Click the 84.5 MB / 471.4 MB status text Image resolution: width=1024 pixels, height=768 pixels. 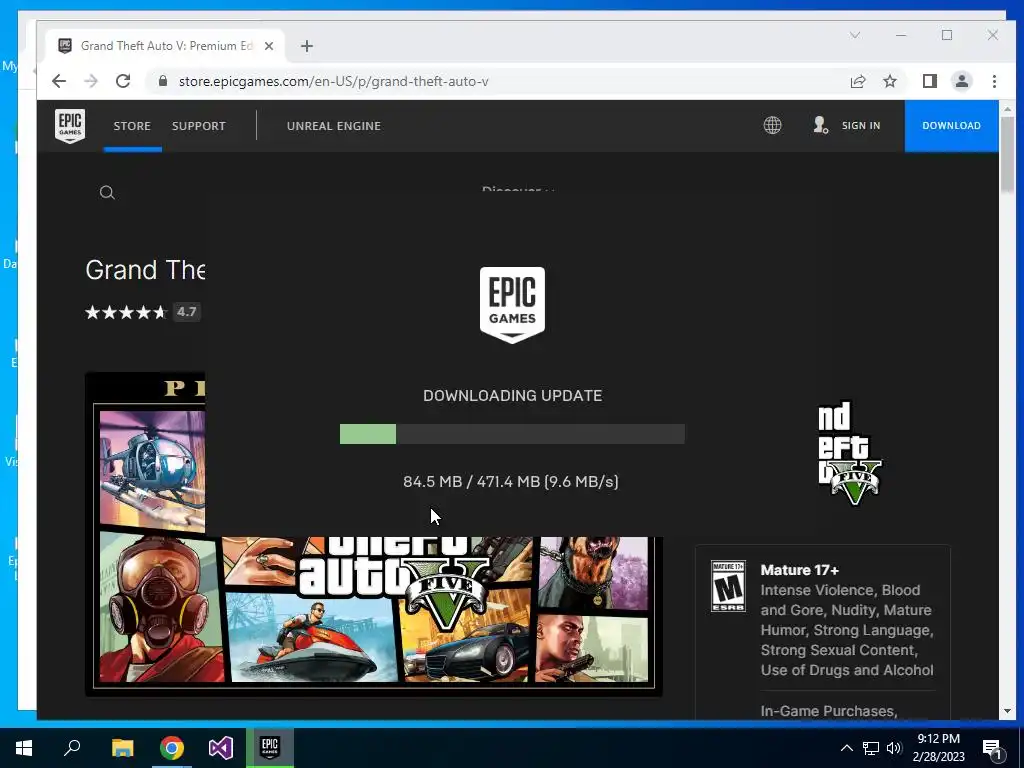511,481
